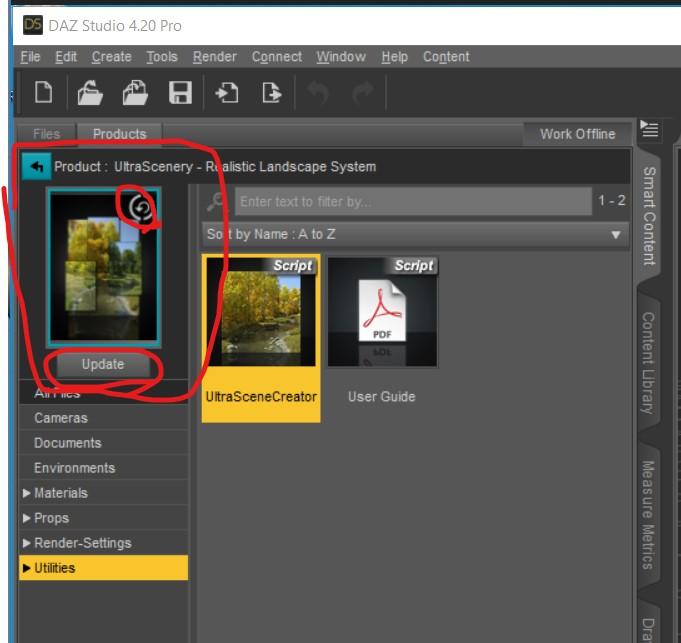Click the New Scene toolbar icon
The height and width of the screenshot is (643, 681).
coord(43,92)
